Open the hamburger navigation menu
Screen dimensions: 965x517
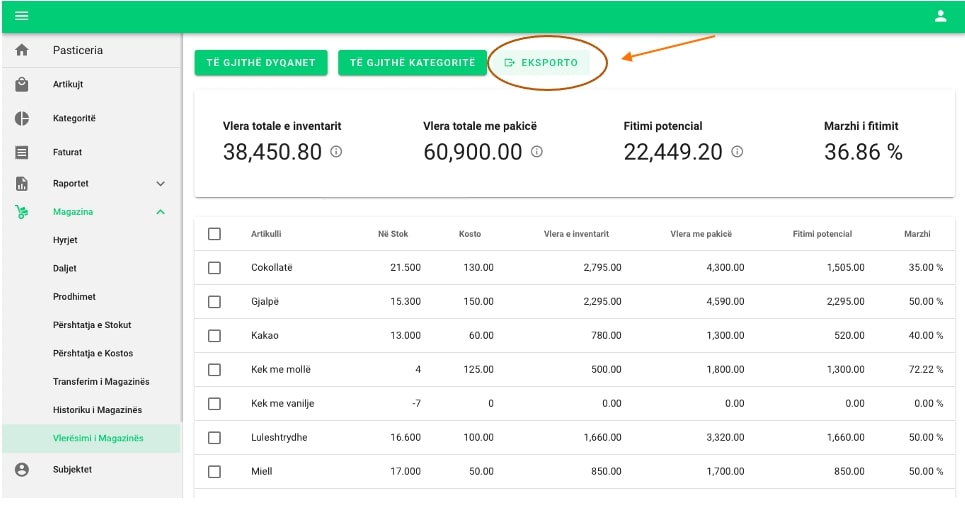click(21, 16)
